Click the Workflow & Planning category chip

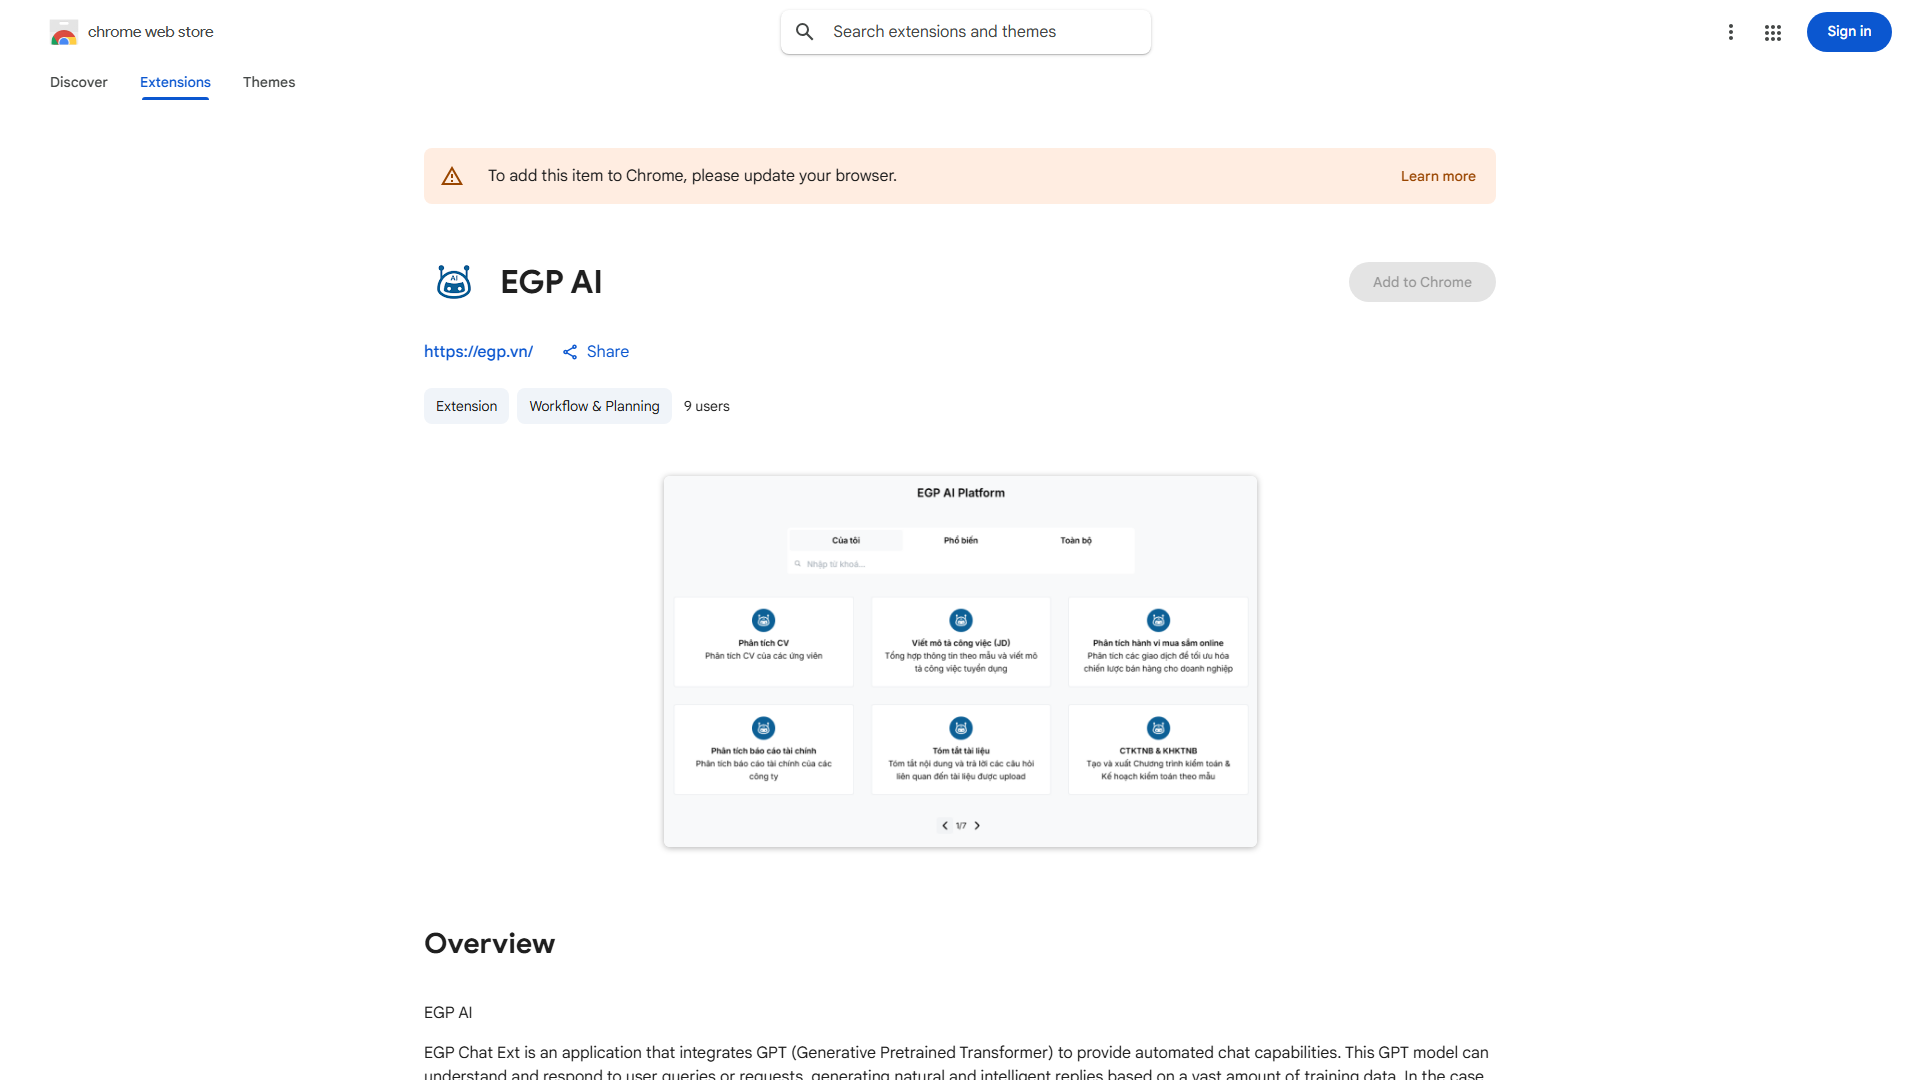[594, 406]
